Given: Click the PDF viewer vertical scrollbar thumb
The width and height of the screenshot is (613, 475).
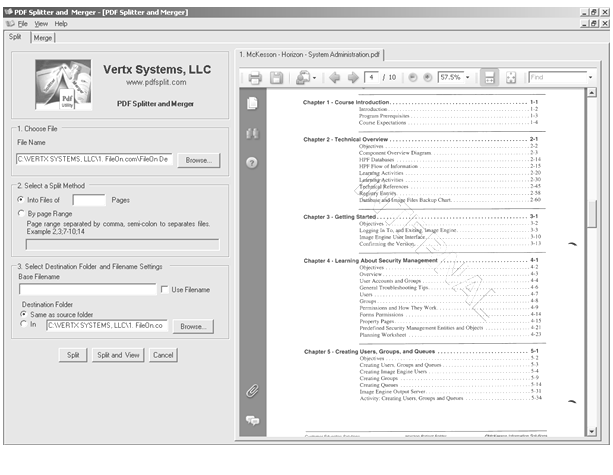Looking at the screenshot, I should (592, 213).
